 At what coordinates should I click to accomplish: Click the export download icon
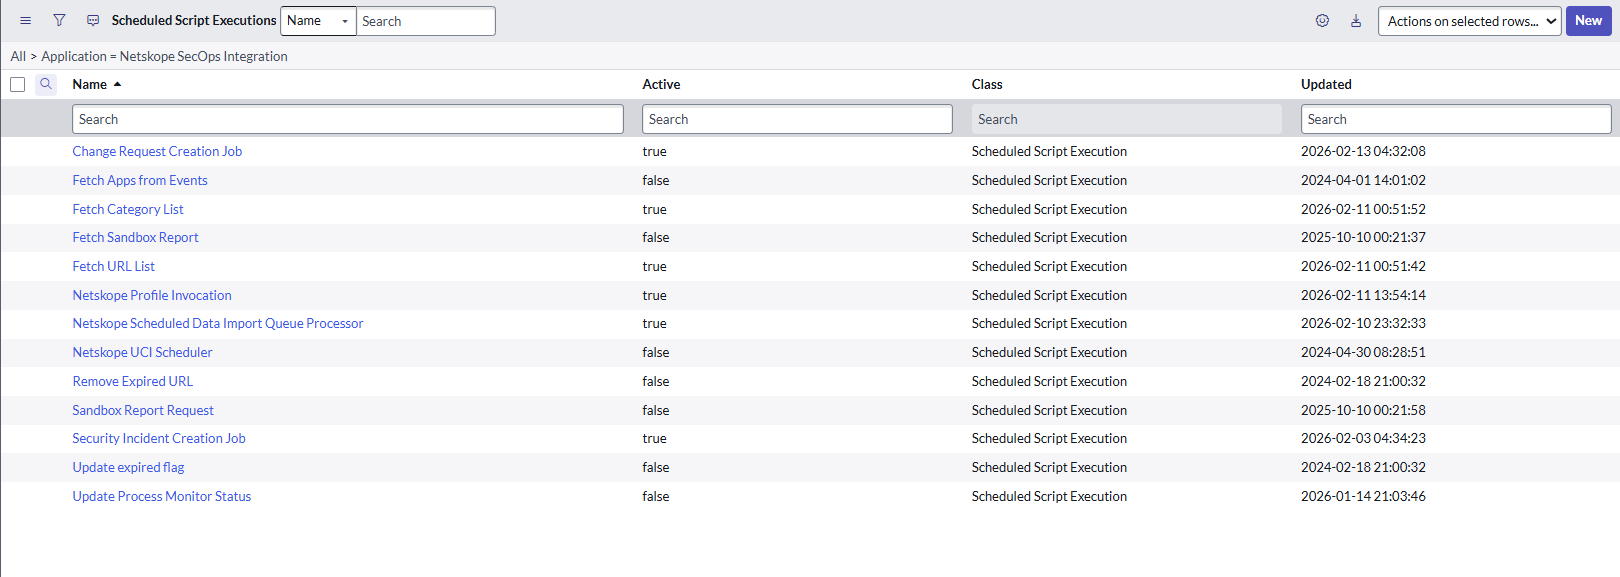point(1356,20)
